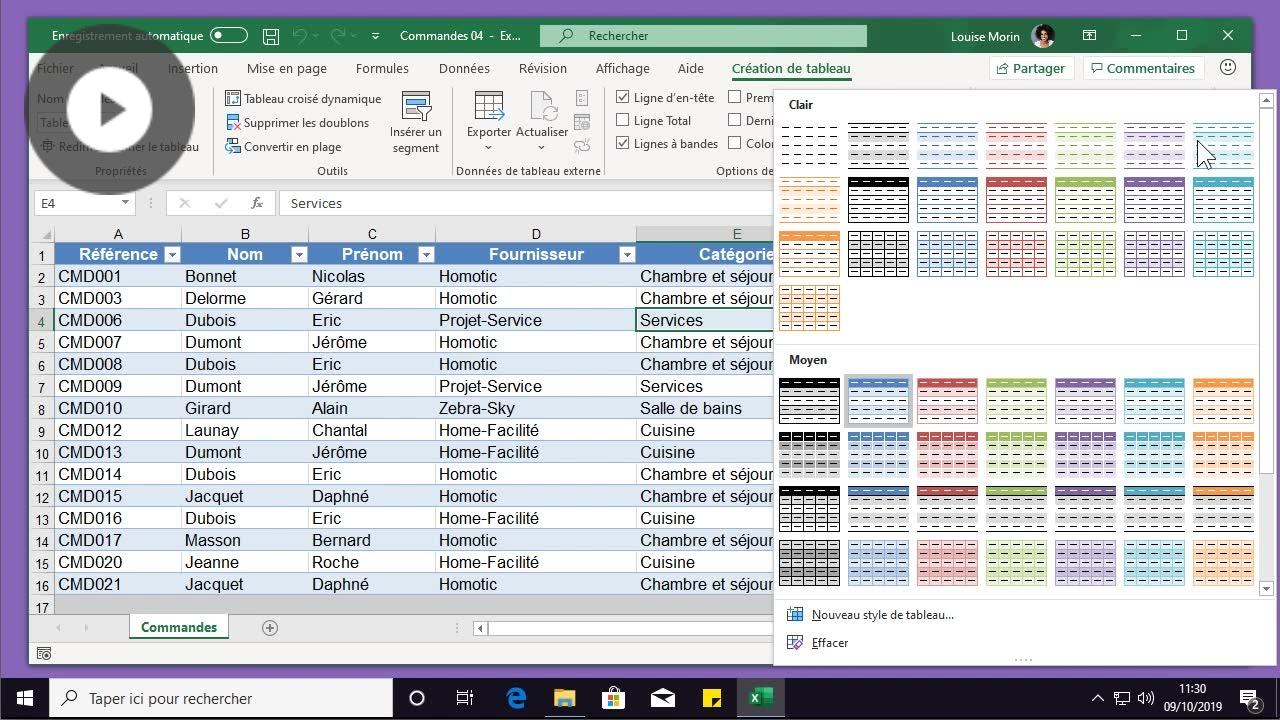Select the black medium table style swatch
The height and width of the screenshot is (720, 1280).
(809, 400)
